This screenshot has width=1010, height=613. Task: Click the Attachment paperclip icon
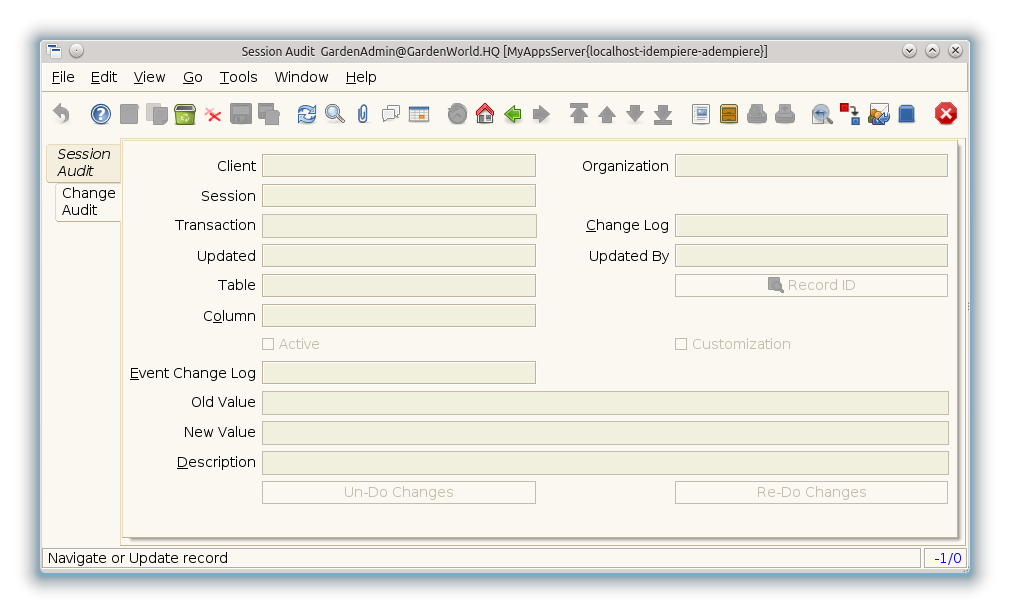(363, 114)
